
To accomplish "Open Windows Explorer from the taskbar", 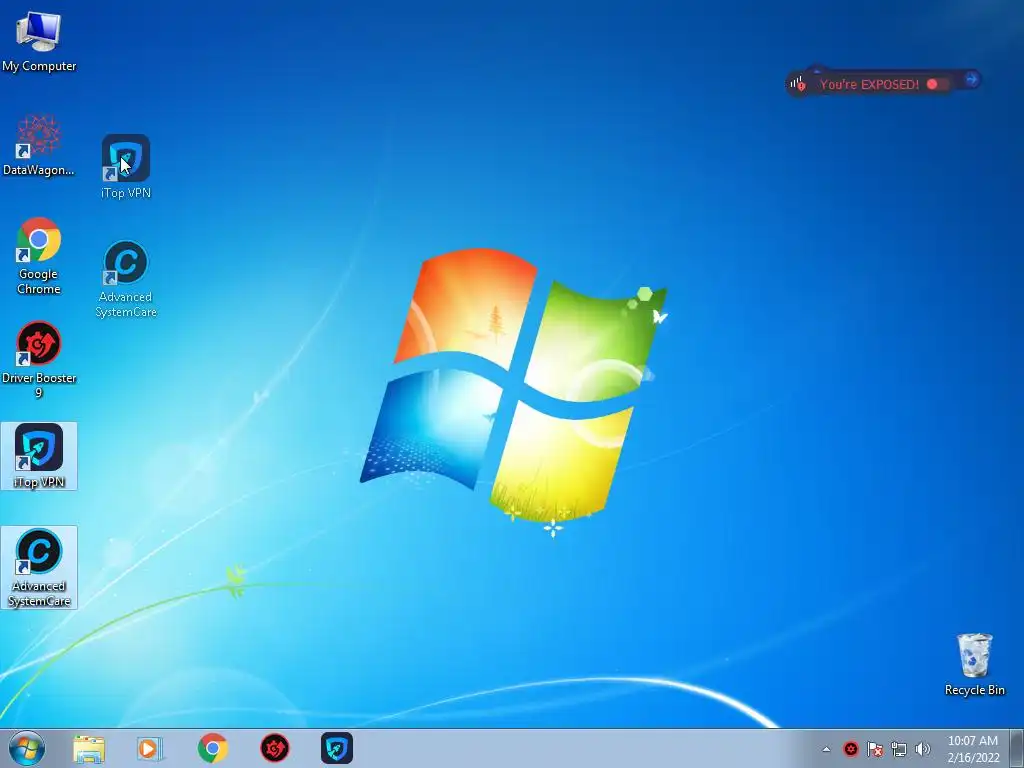I will 89,748.
